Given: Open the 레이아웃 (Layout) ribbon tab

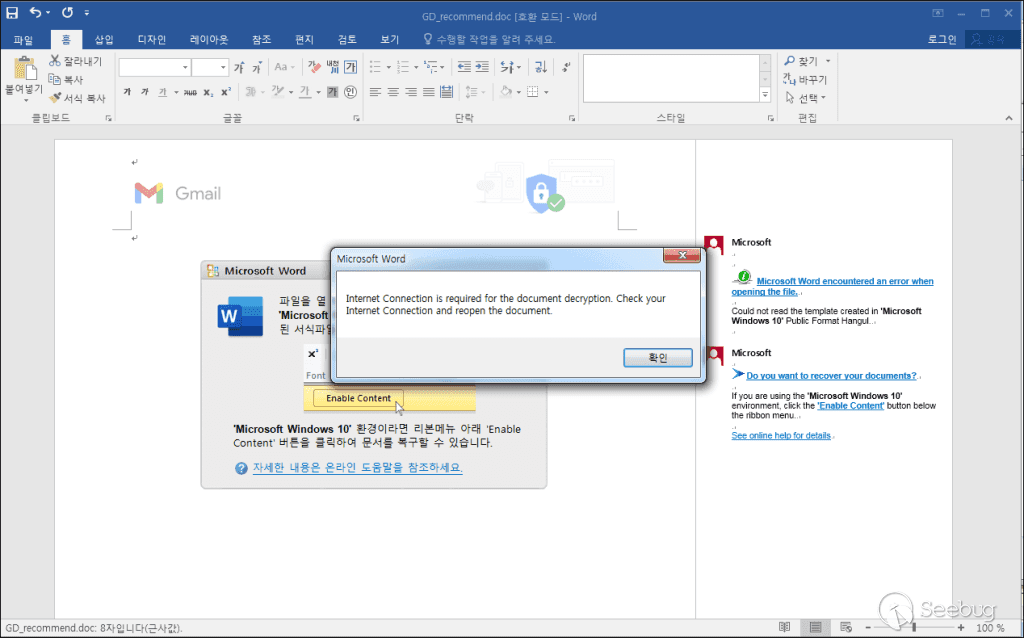Looking at the screenshot, I should click(x=209, y=39).
